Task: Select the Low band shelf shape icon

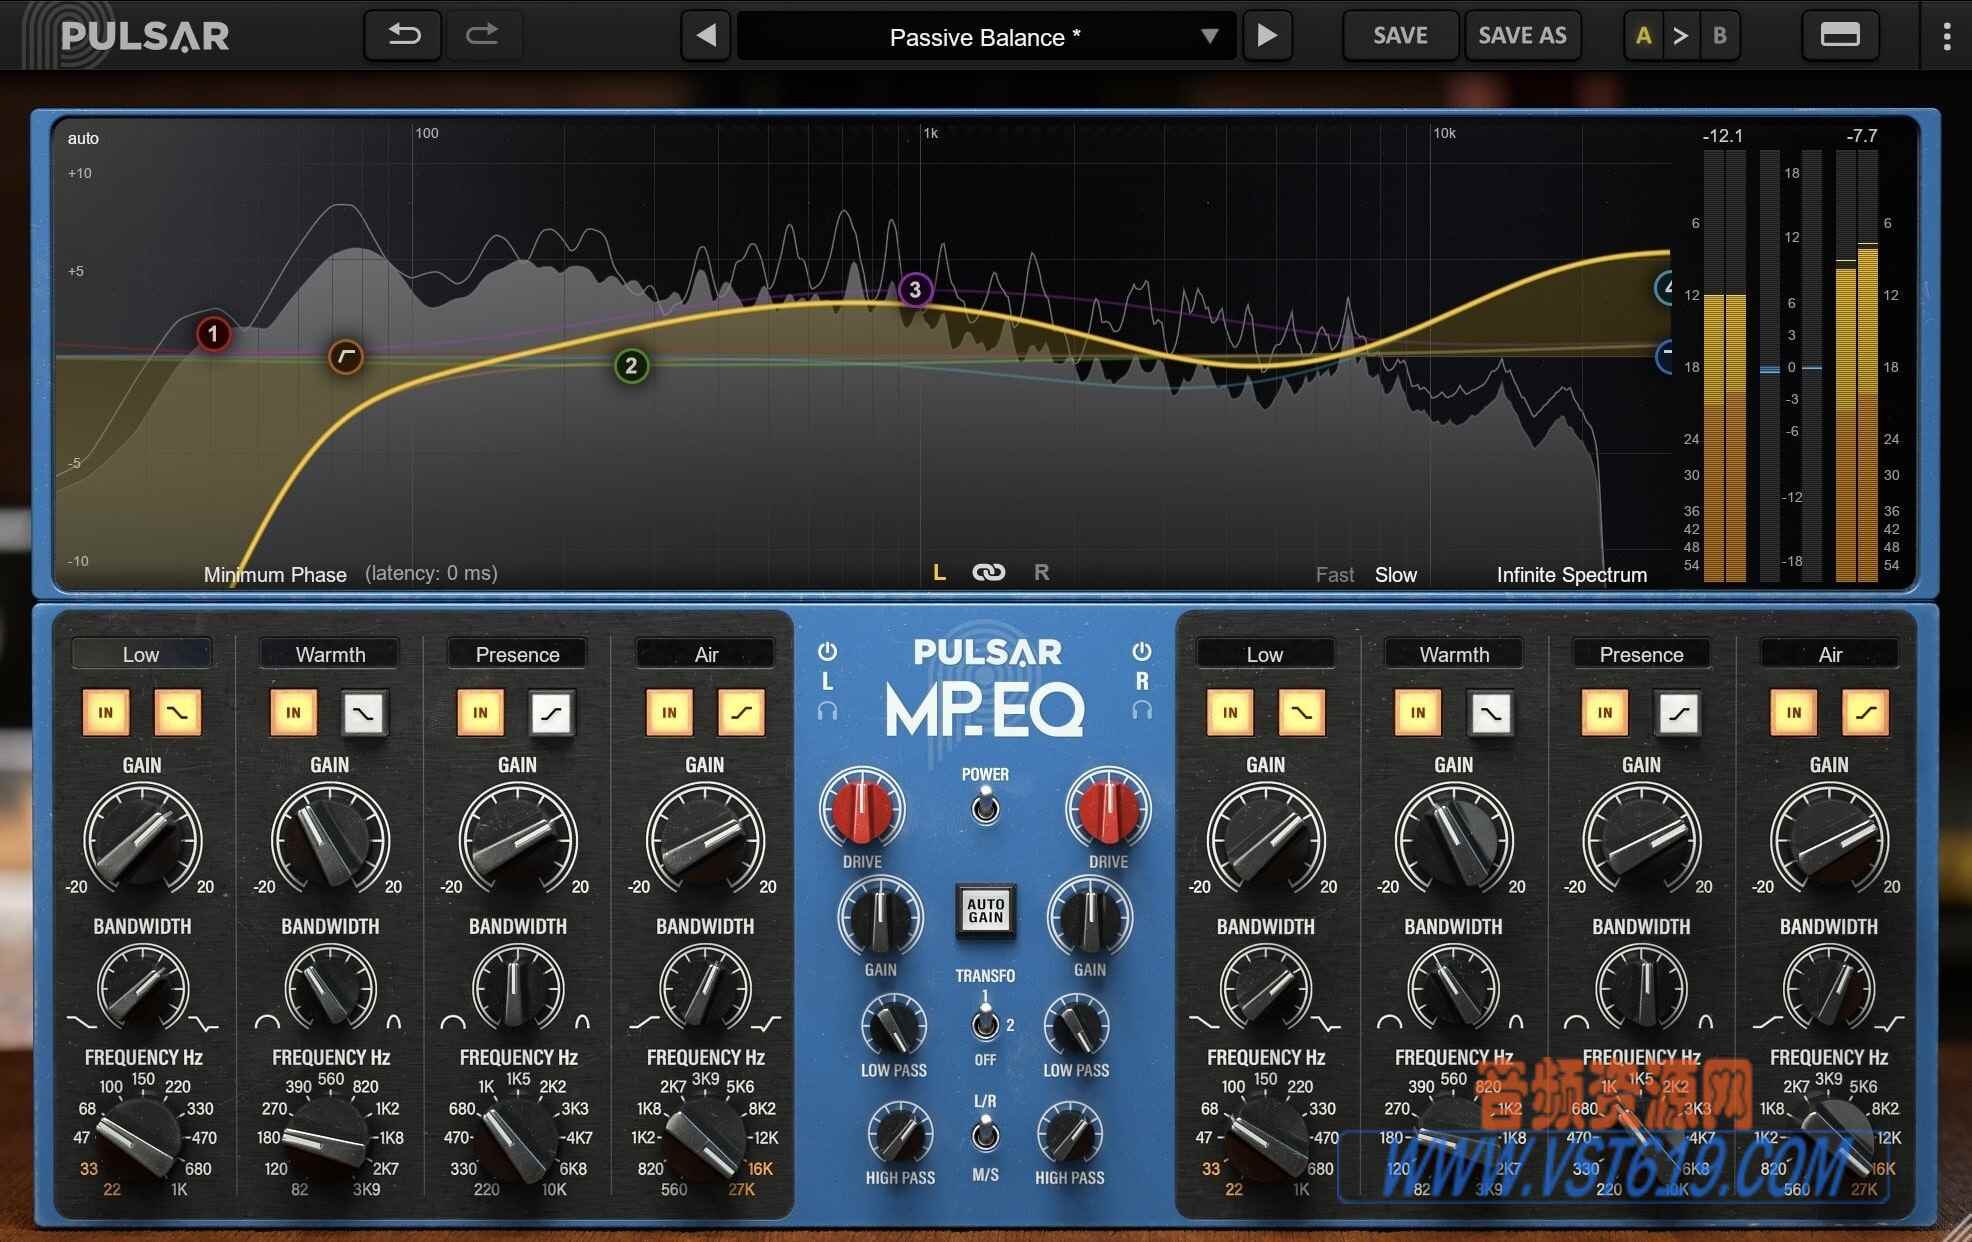Action: coord(178,713)
